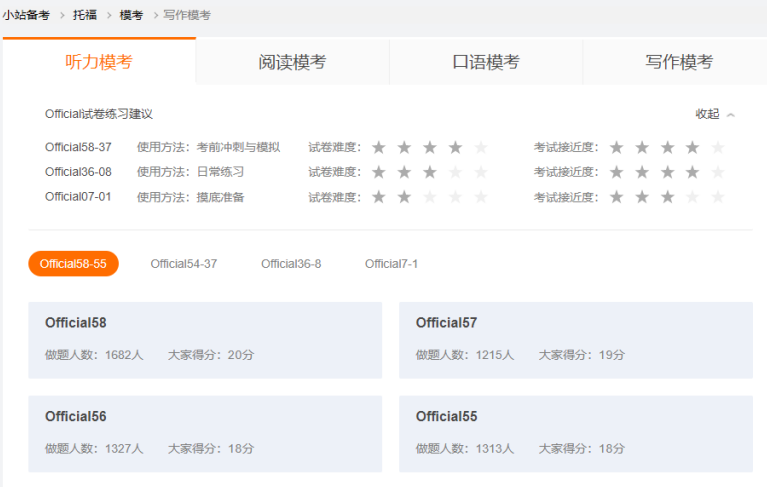Open the 口语模考 tab
Screen dimensions: 767x487
486,62
